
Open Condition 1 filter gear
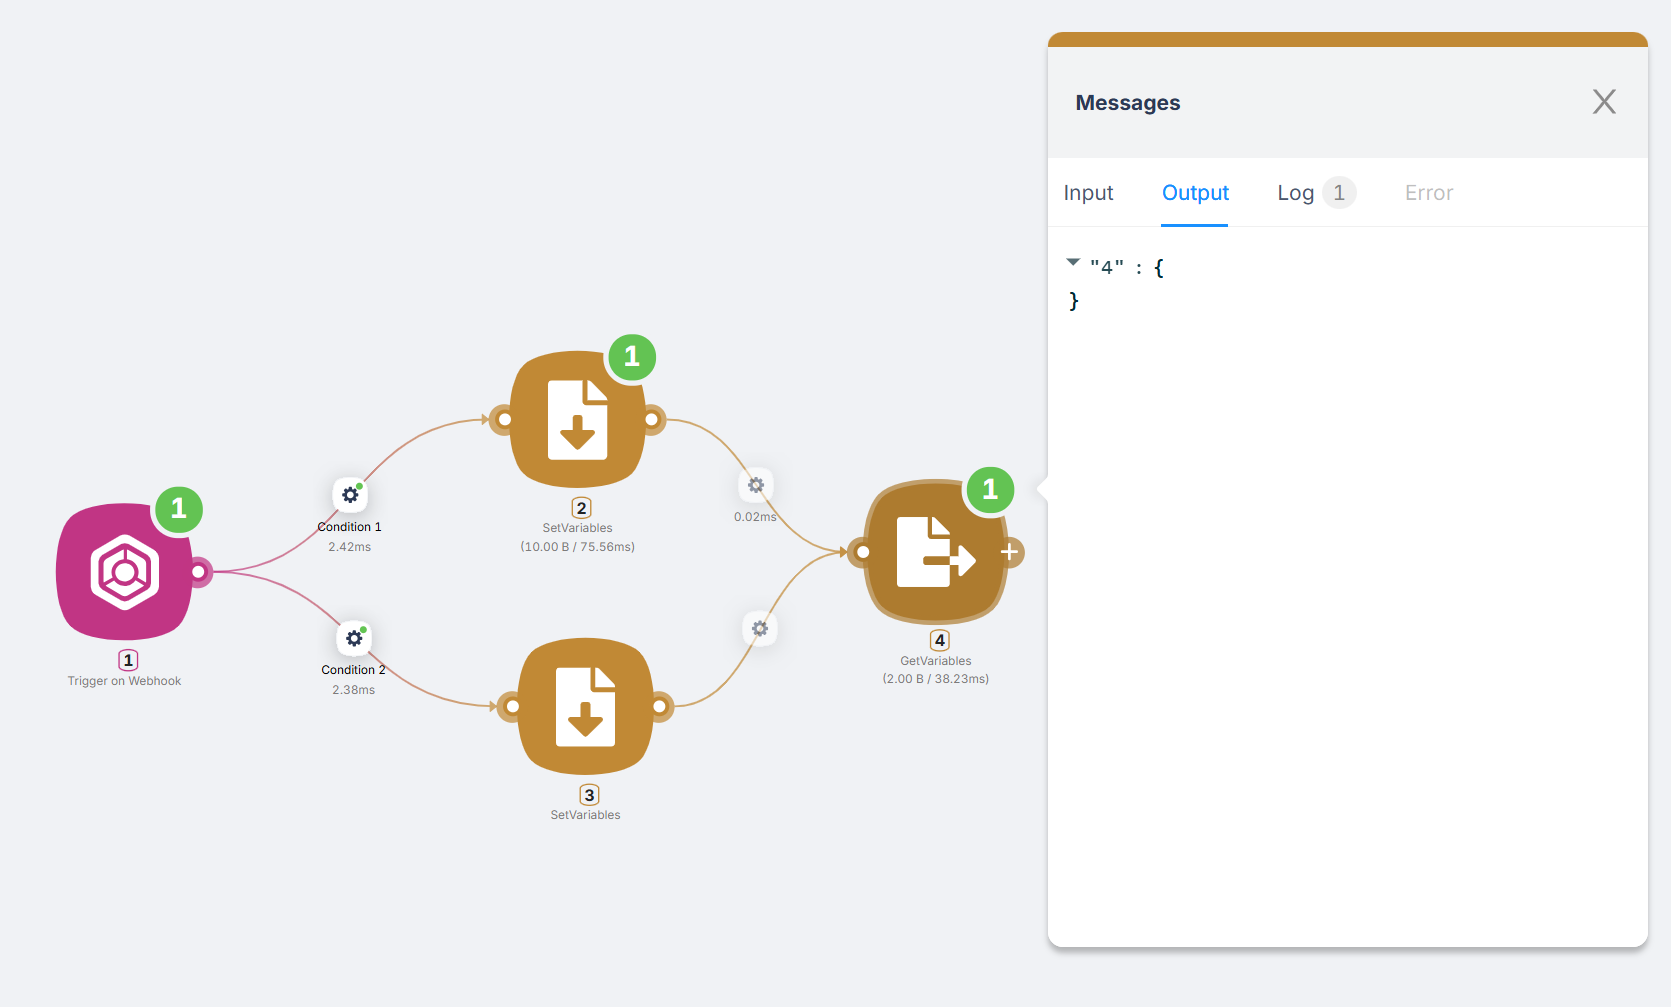(x=350, y=494)
